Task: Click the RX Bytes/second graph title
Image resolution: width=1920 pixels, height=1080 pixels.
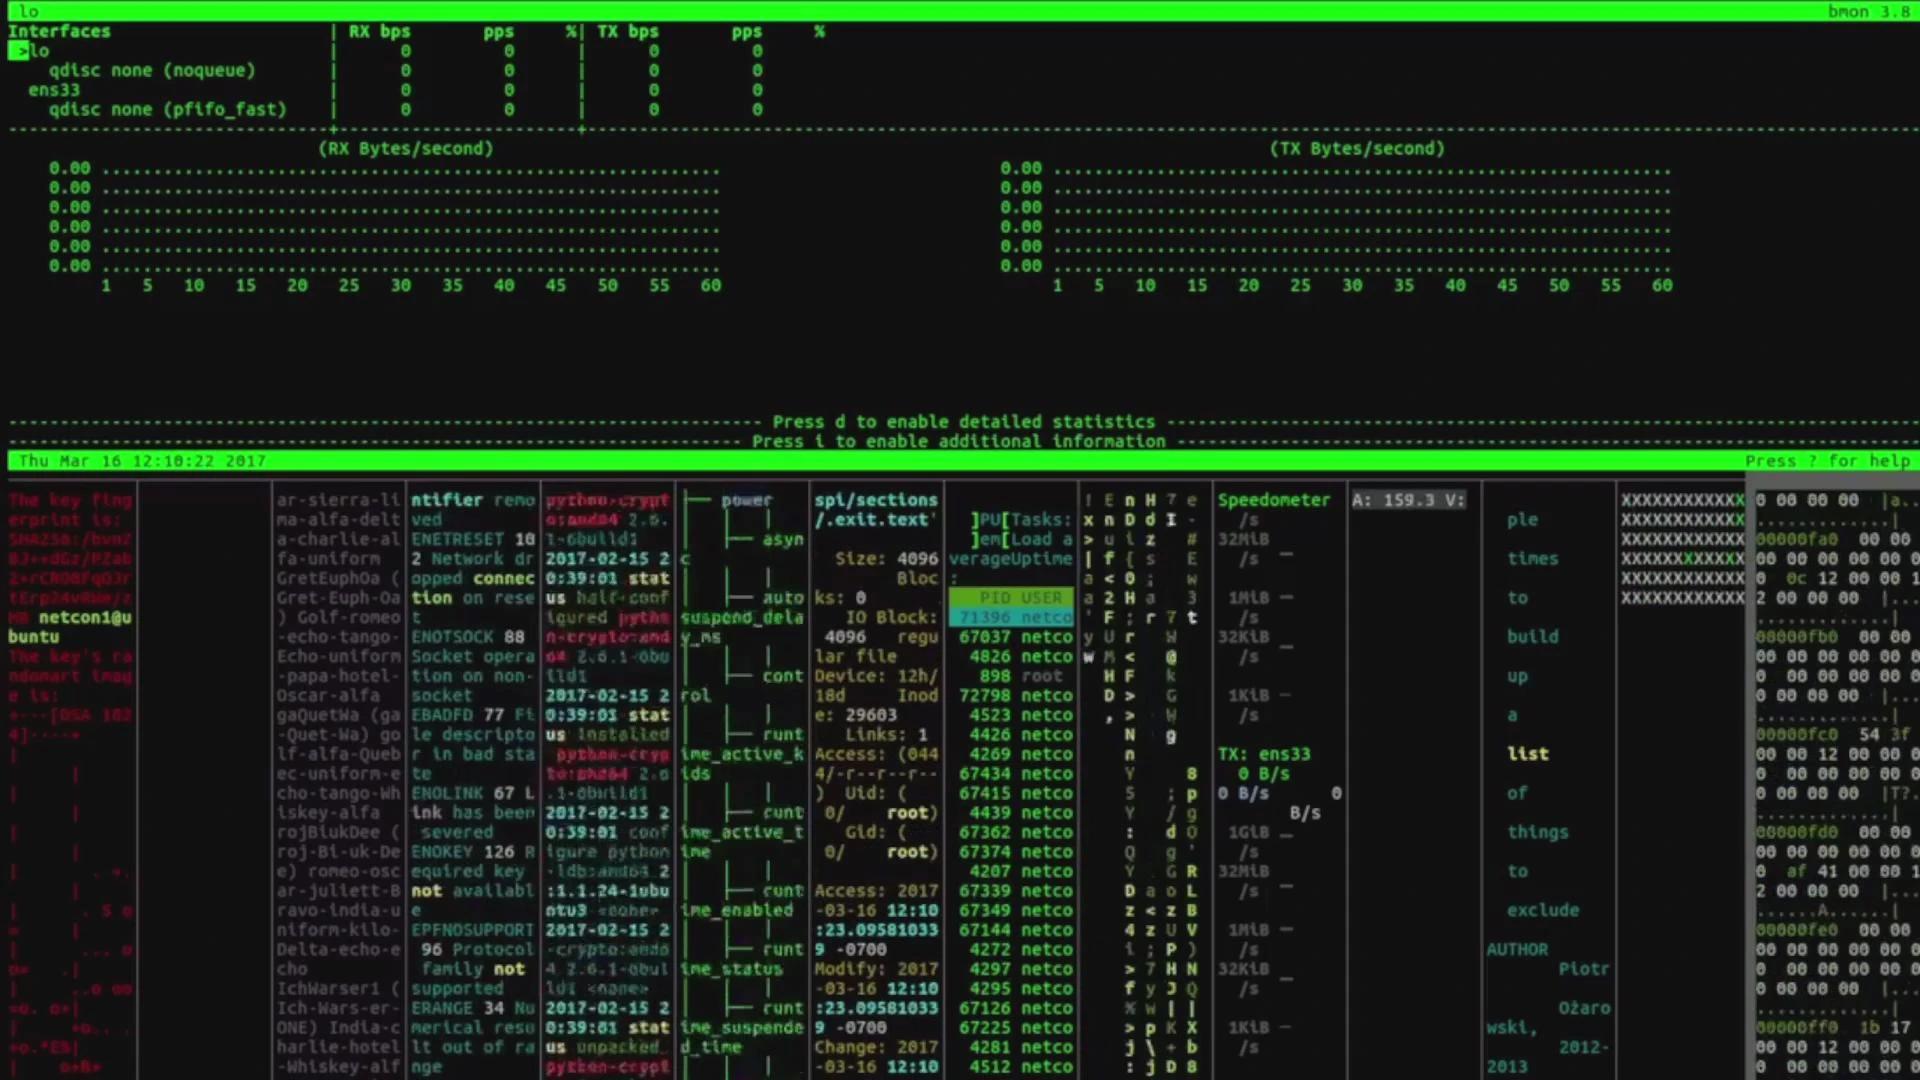Action: [x=406, y=149]
